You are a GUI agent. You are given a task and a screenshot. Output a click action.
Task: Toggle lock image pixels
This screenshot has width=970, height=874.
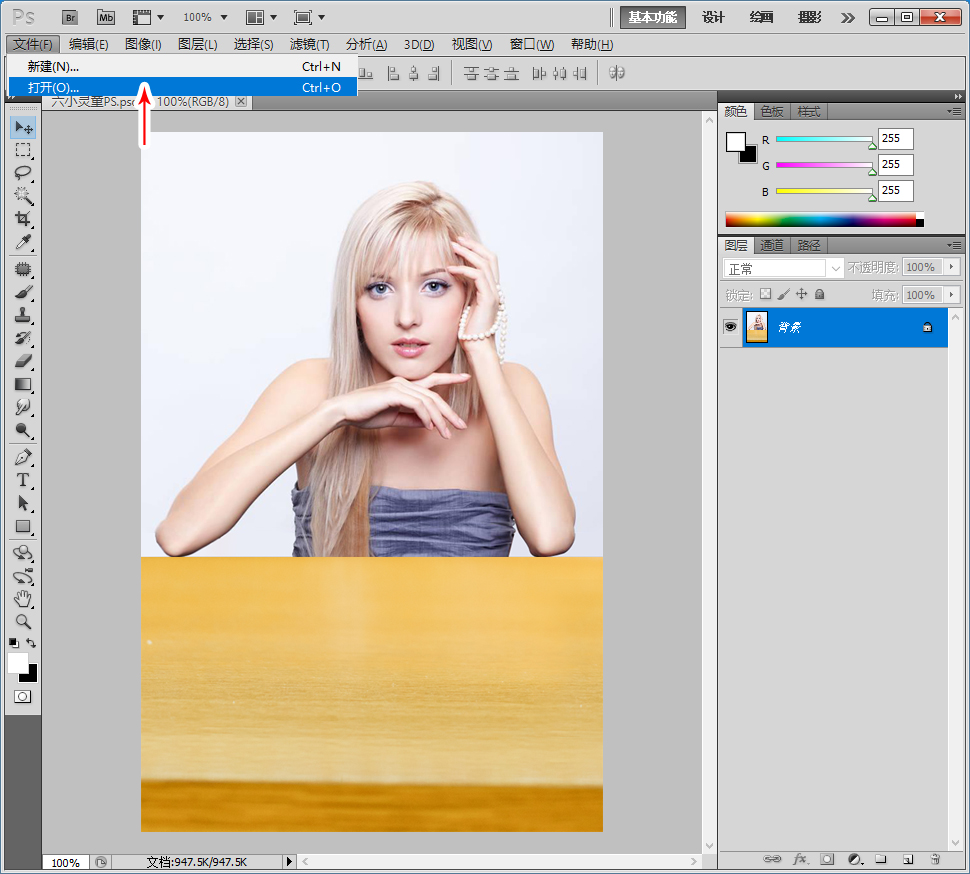(x=783, y=294)
